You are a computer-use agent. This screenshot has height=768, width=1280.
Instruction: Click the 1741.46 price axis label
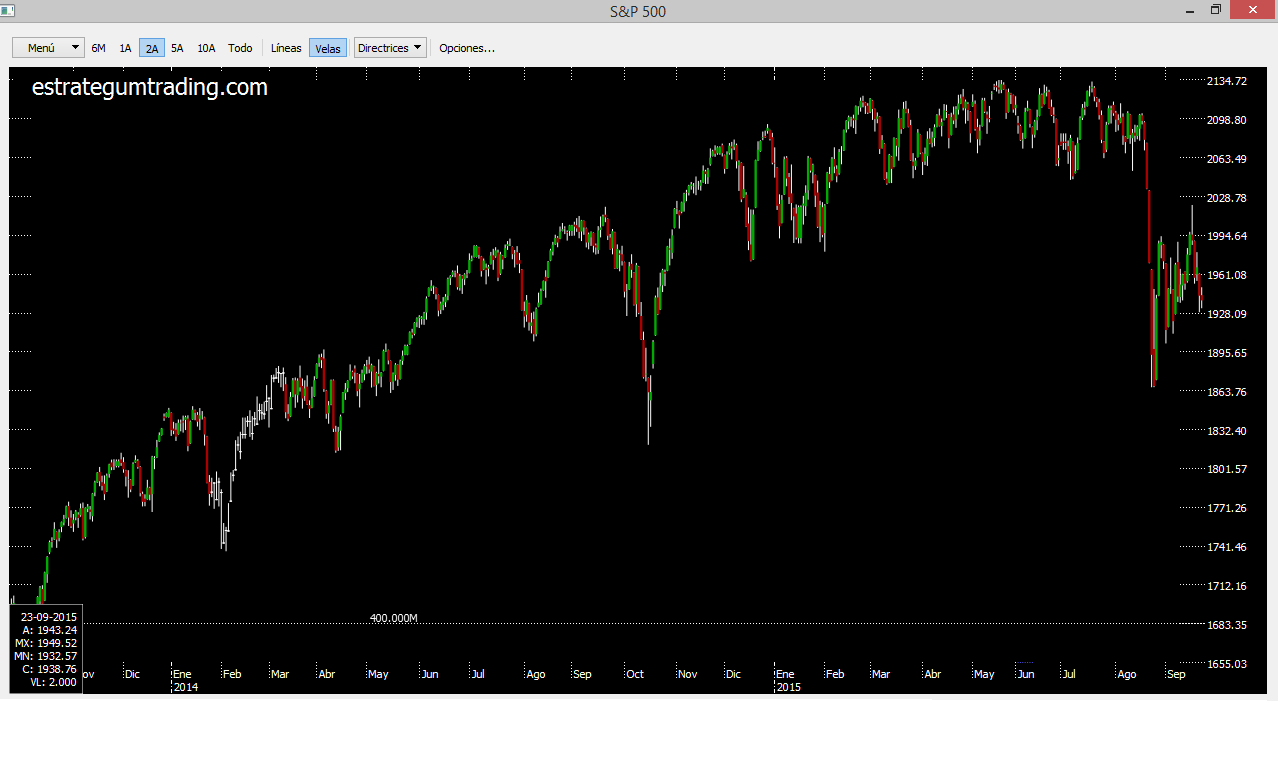tap(1228, 547)
